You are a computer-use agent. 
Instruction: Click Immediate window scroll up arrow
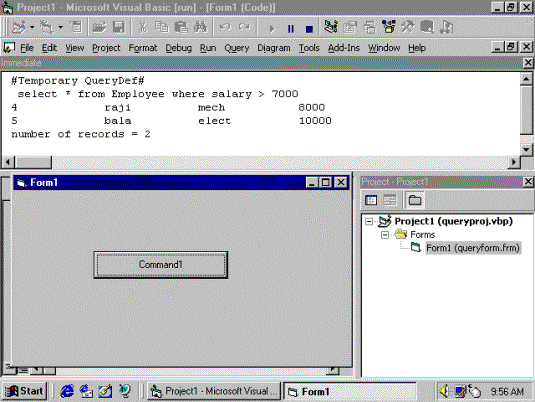coord(526,79)
